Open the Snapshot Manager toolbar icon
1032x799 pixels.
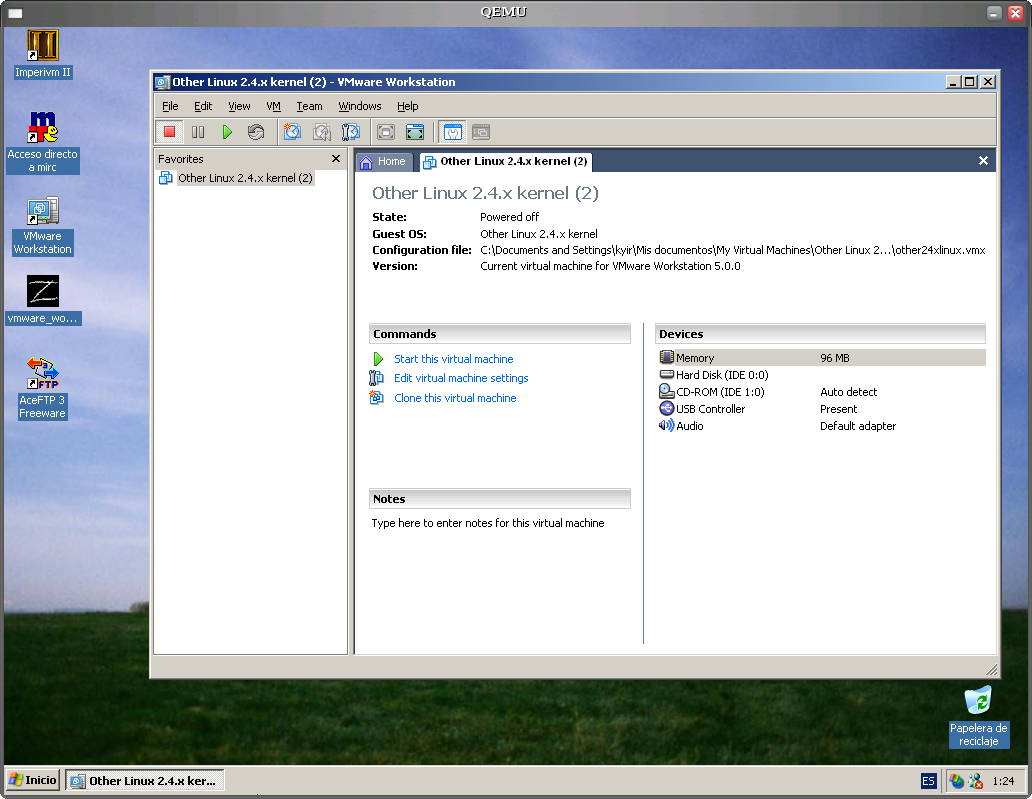[x=351, y=132]
